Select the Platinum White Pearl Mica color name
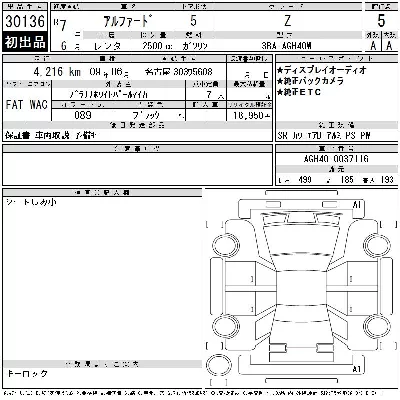400x400 pixels. tap(109, 95)
